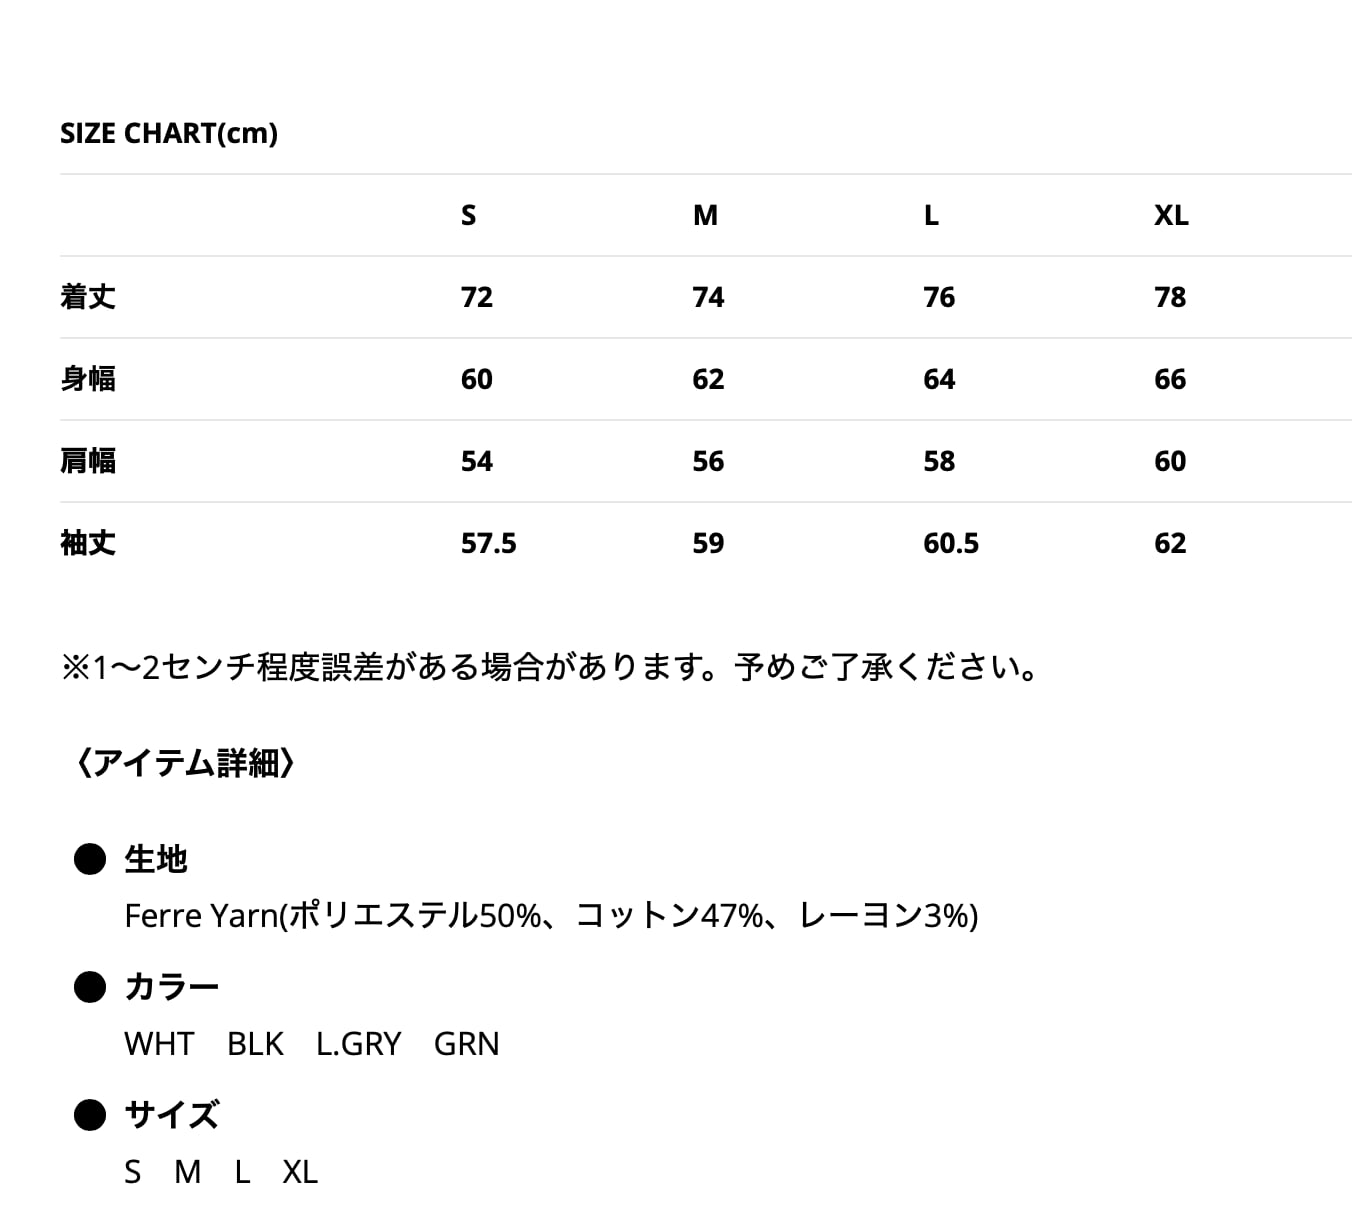
Task: Click the BLK color option text
Action: [255, 1044]
